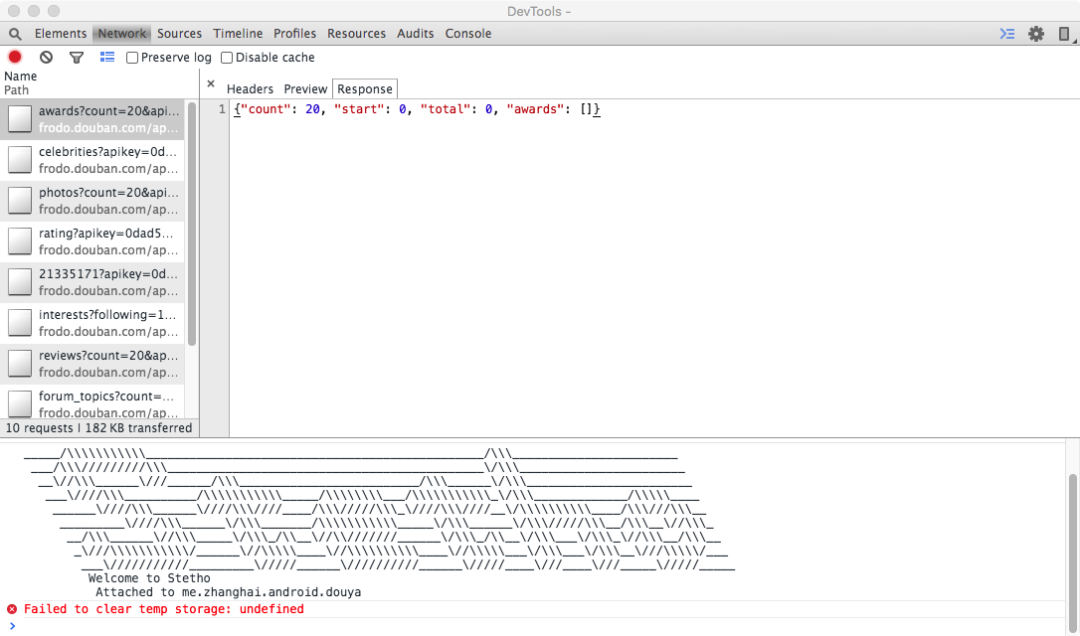
Task: Select the photos?count=20 request row
Action: (92, 201)
